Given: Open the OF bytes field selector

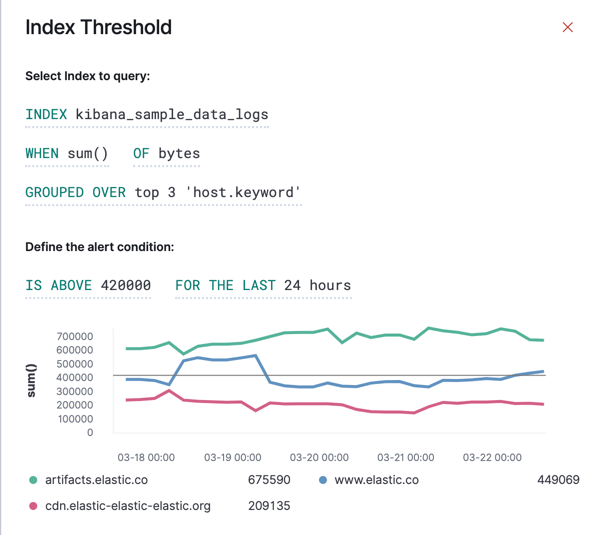Looking at the screenshot, I should (x=166, y=154).
